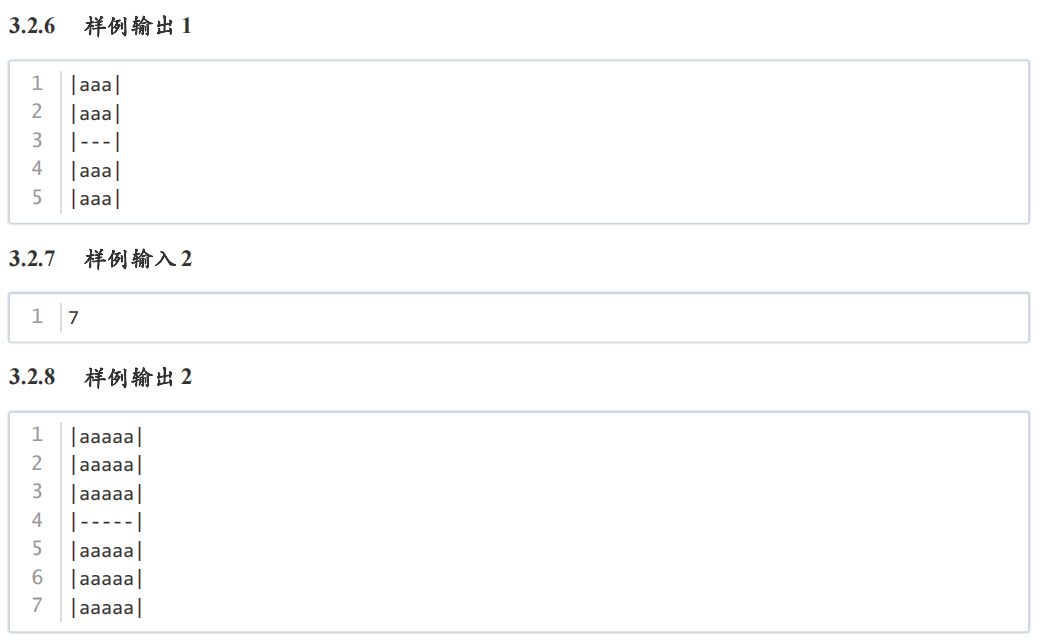Click line number 5 in sample output 1
The image size is (1044, 643).
click(37, 198)
